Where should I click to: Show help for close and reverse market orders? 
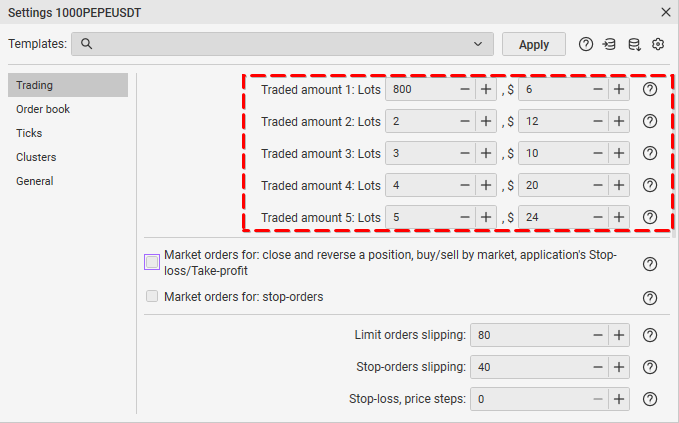(x=650, y=264)
